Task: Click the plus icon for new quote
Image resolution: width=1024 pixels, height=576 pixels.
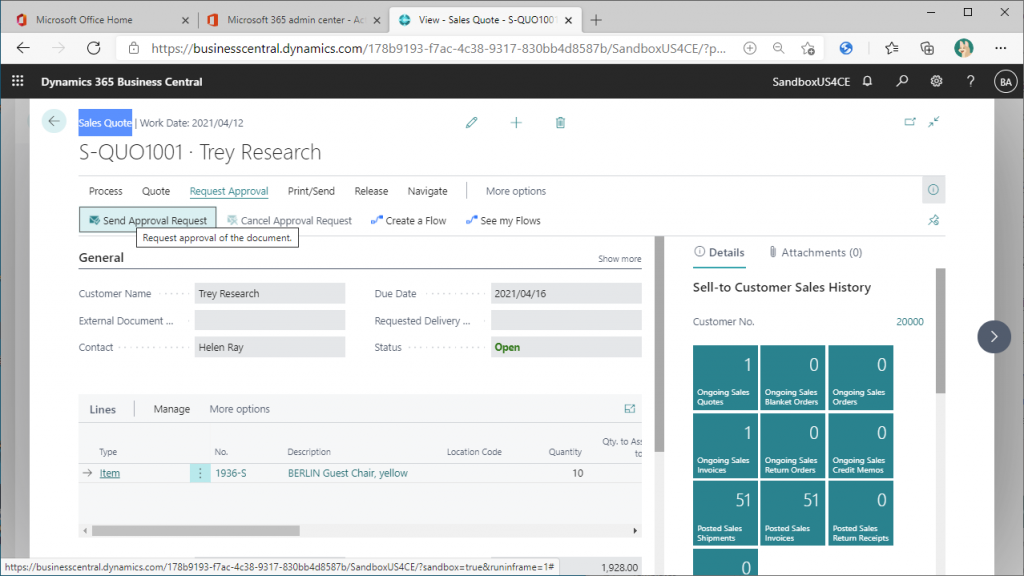Action: [516, 122]
